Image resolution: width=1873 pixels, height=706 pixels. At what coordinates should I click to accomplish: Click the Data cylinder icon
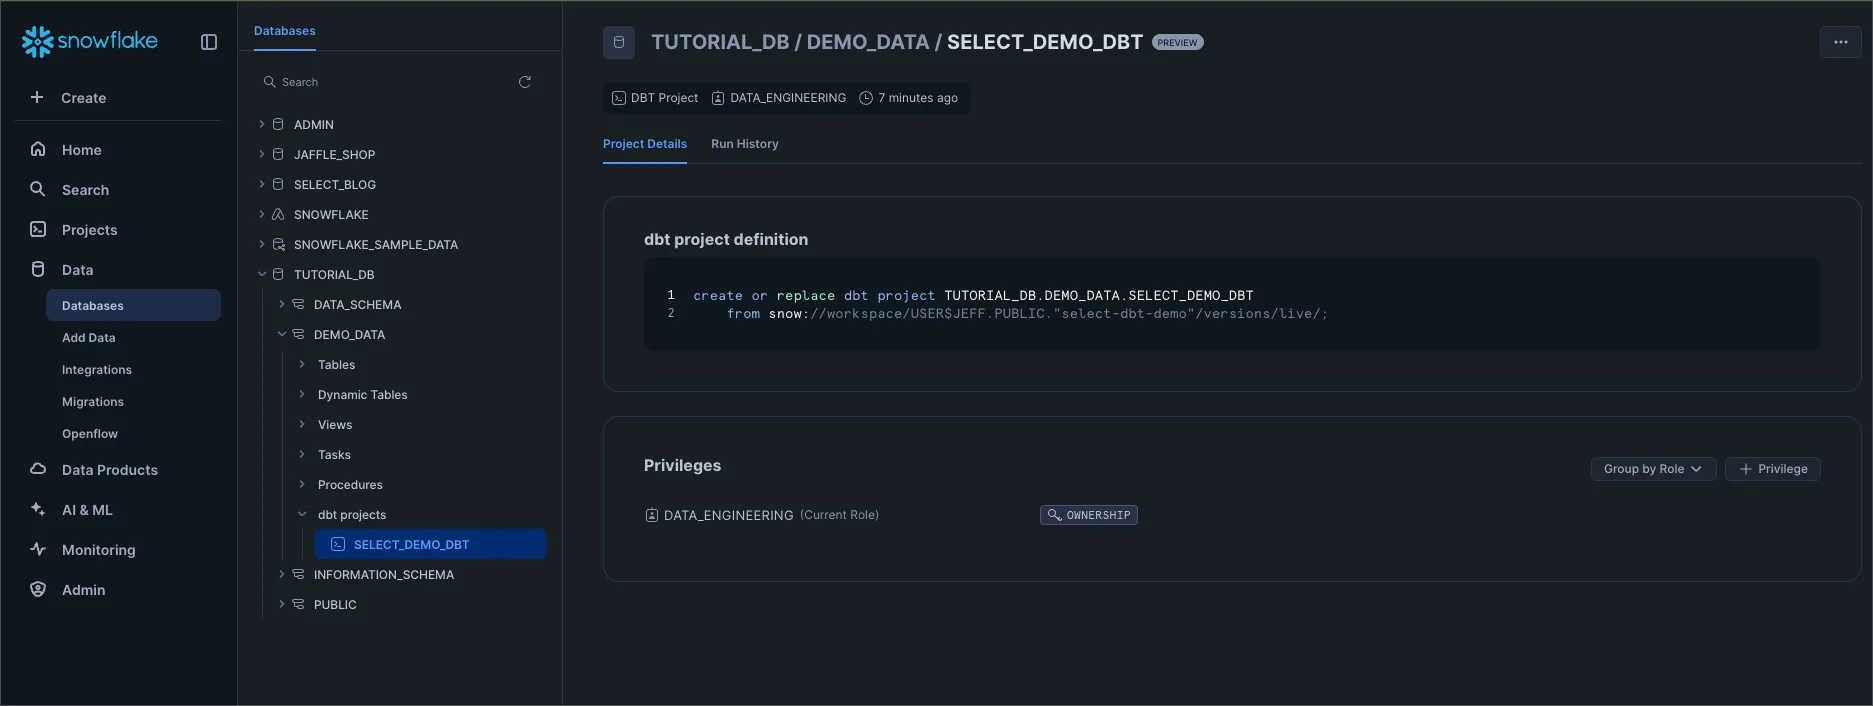38,269
